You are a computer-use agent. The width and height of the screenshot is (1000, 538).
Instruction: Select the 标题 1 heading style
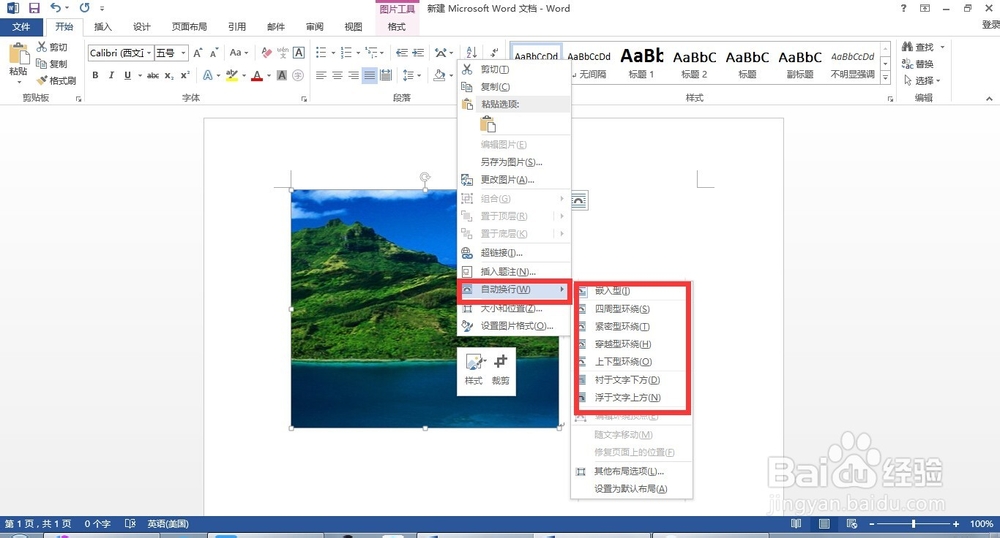point(642,63)
